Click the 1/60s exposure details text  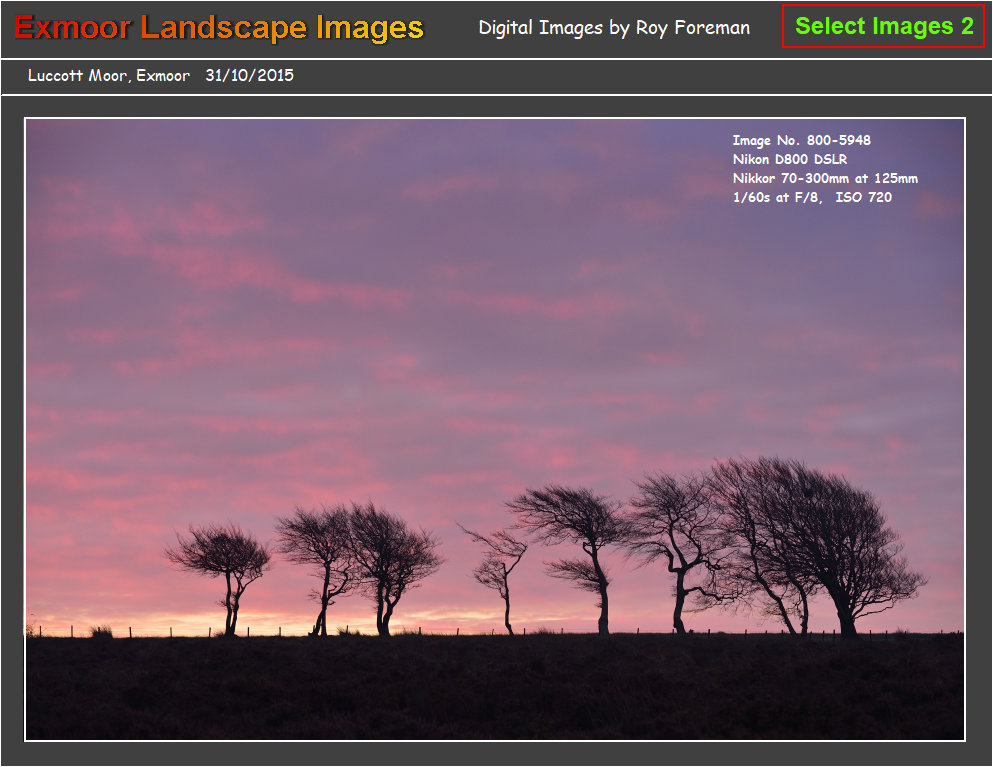[814, 198]
